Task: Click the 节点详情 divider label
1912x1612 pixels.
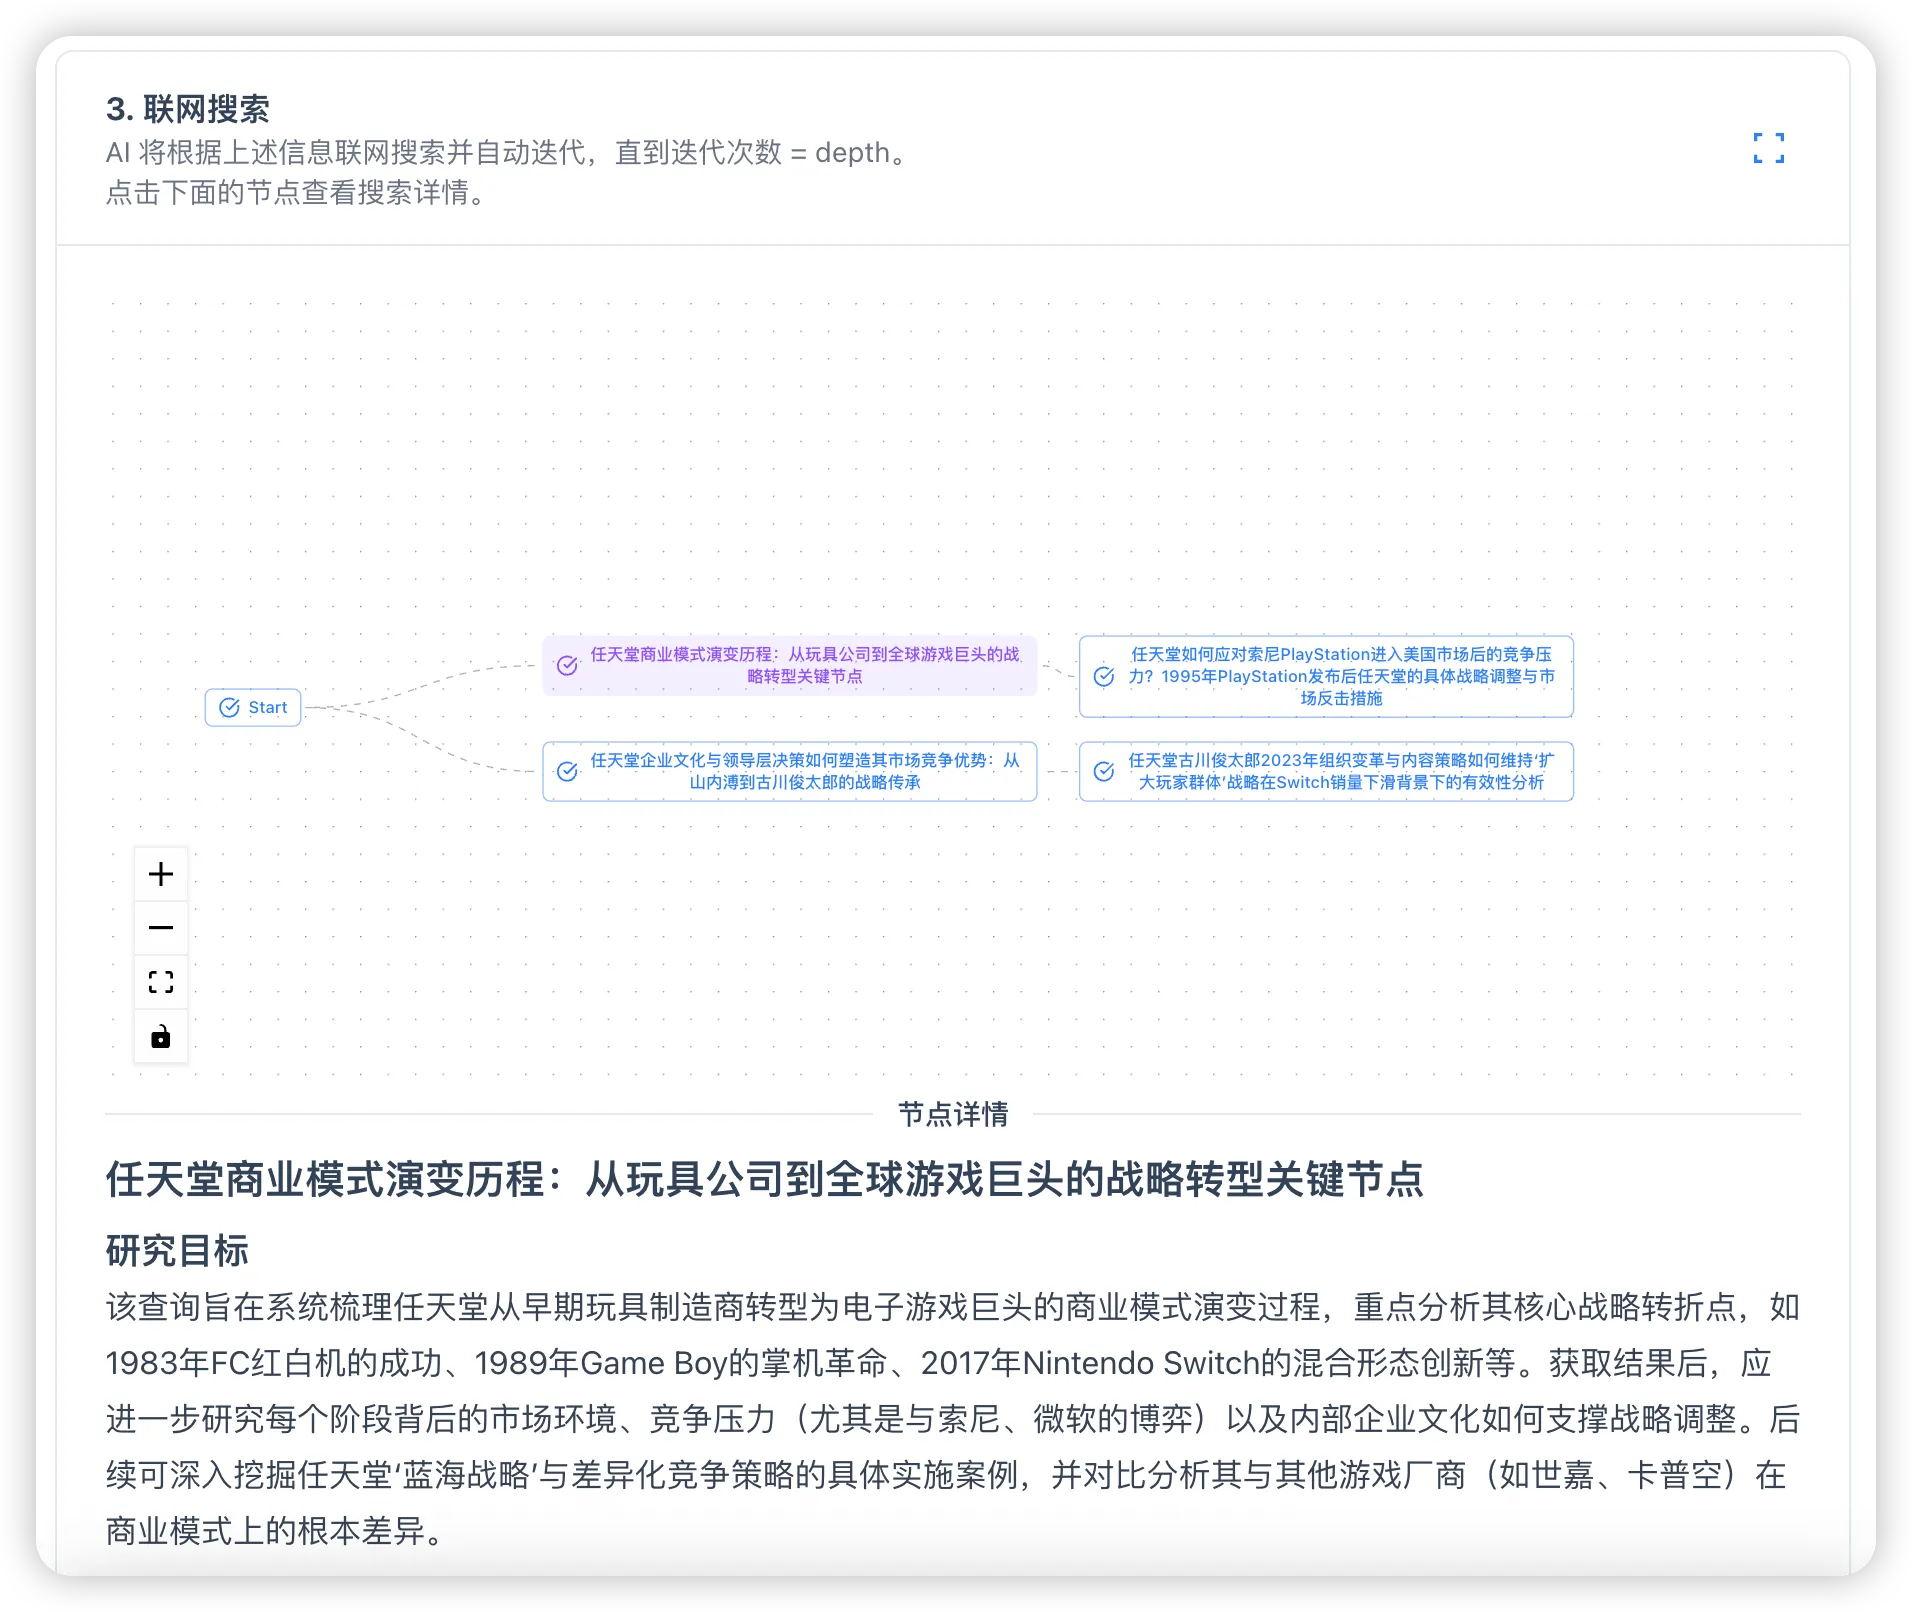Action: coord(953,1114)
